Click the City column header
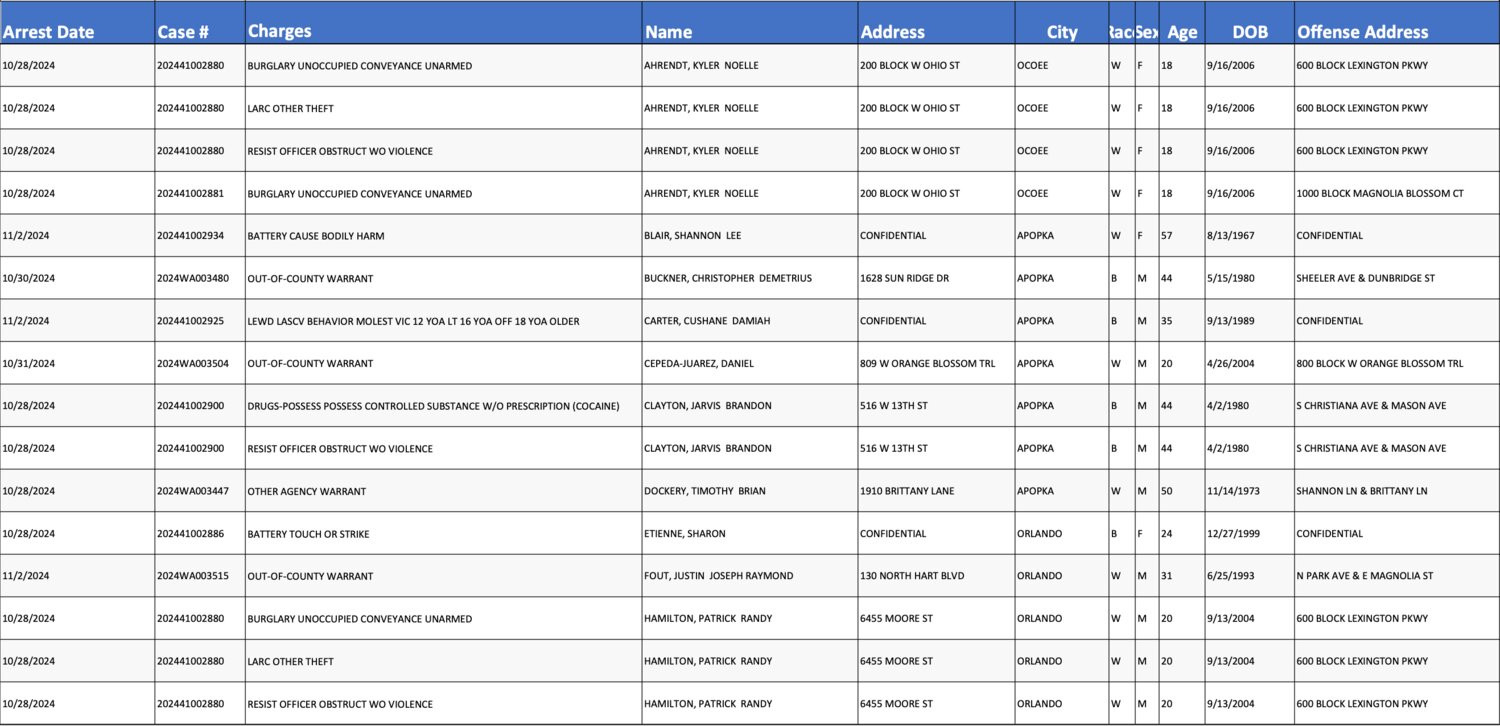 1061,23
